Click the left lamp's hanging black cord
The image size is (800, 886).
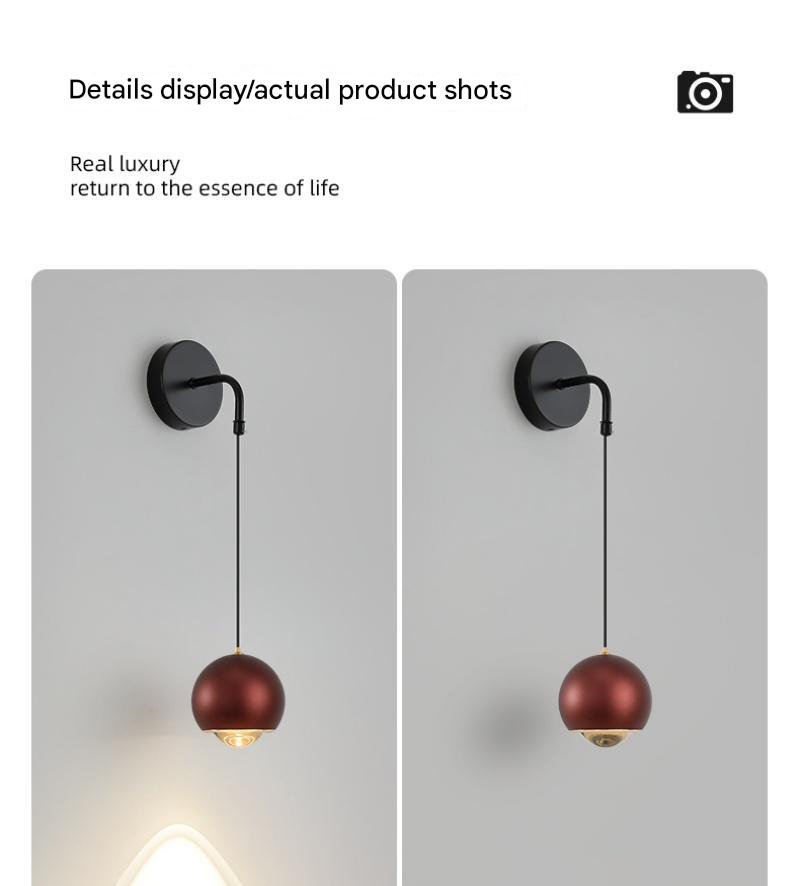point(238,541)
